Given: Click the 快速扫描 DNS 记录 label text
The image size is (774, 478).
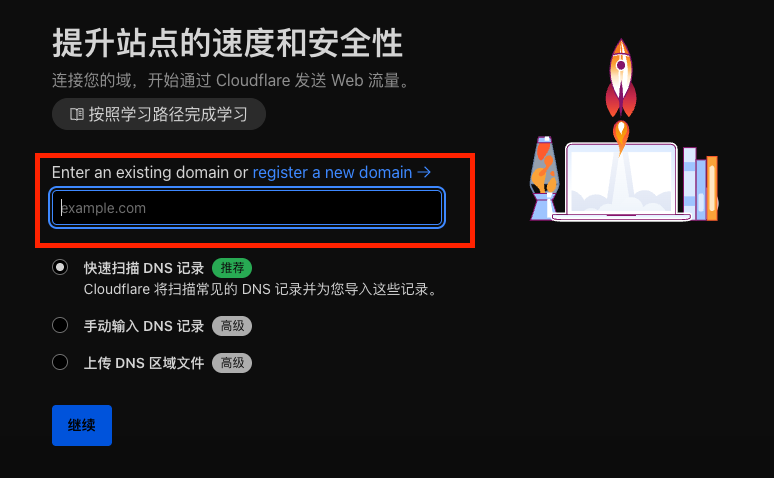Looking at the screenshot, I should pyautogui.click(x=144, y=268).
